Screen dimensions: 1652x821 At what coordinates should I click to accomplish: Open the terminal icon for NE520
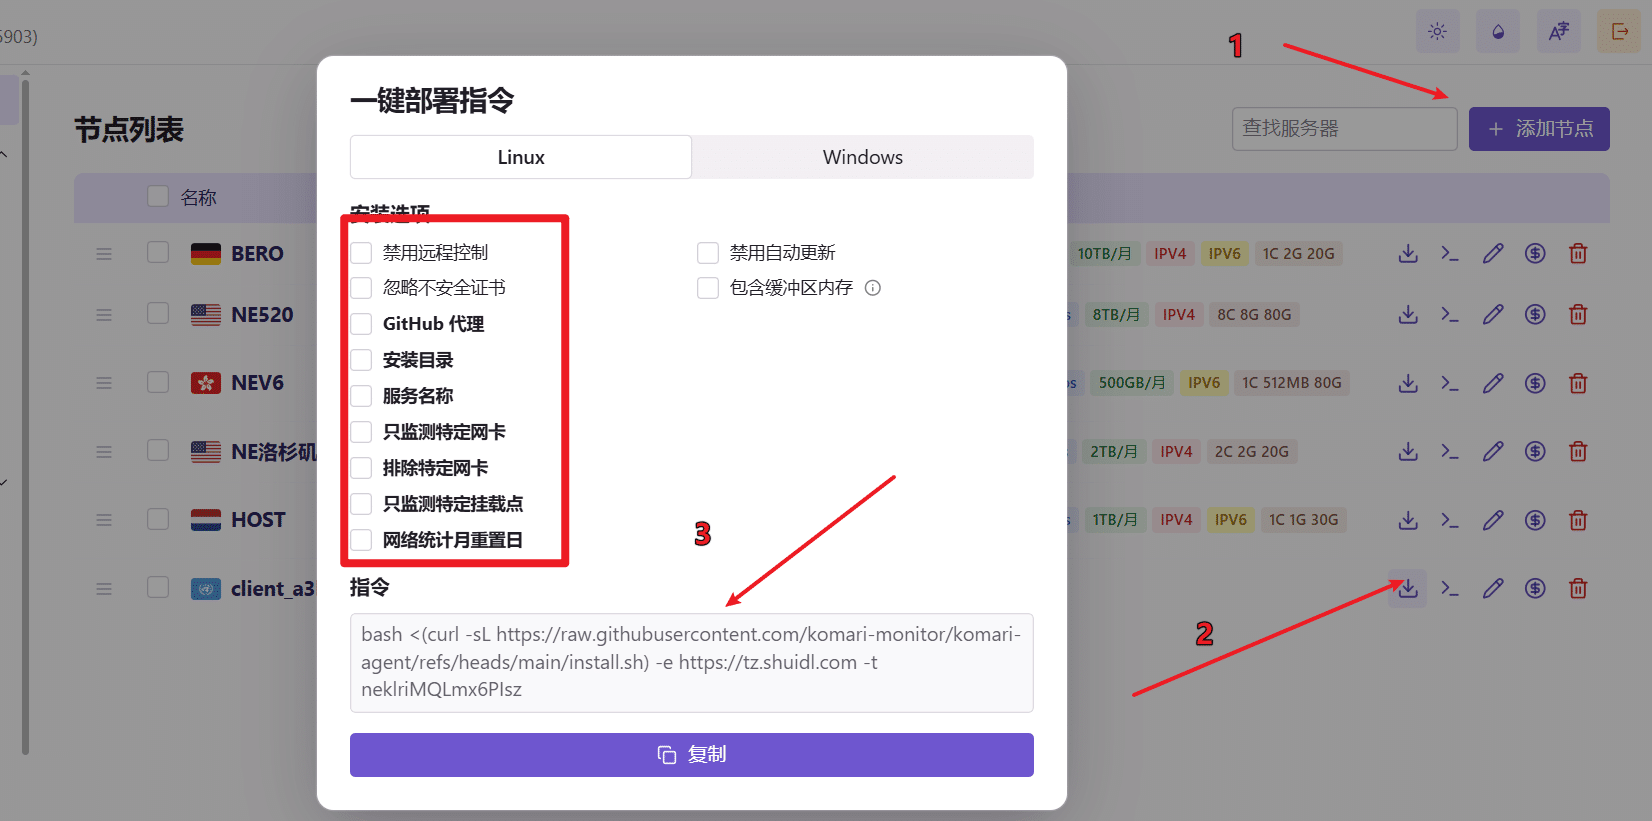[x=1450, y=315]
